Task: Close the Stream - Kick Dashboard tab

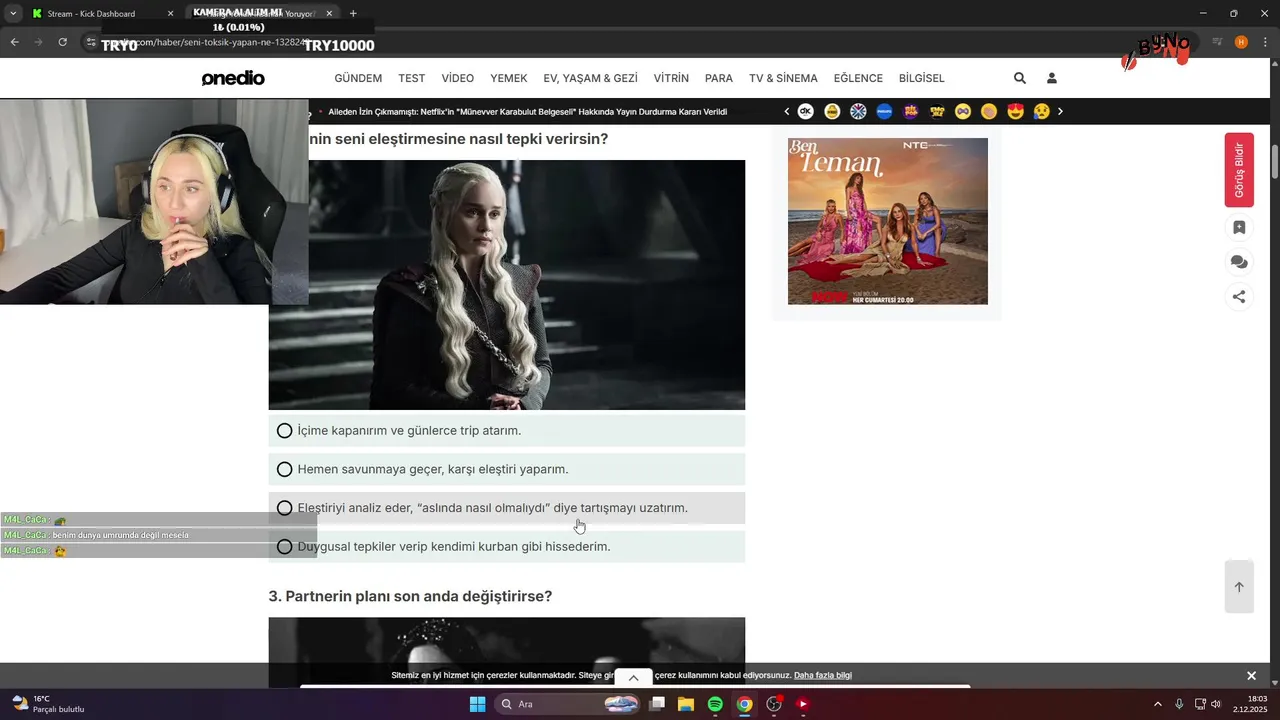Action: (170, 14)
